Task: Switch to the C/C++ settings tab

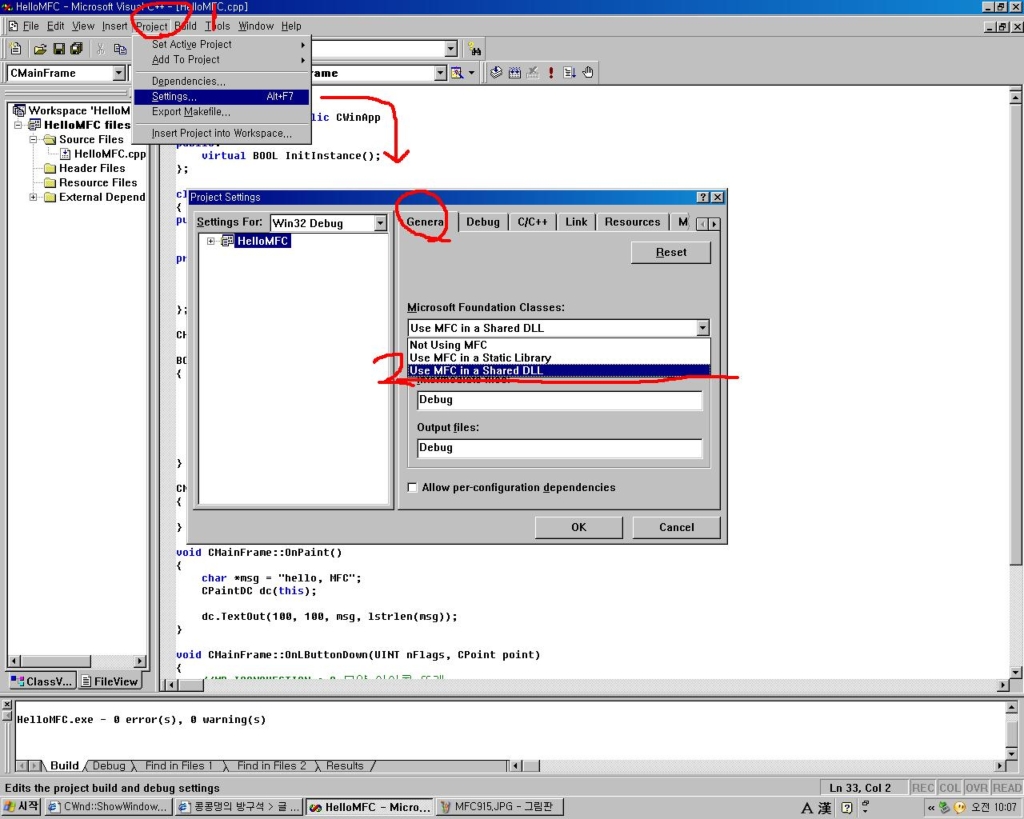Action: click(532, 222)
